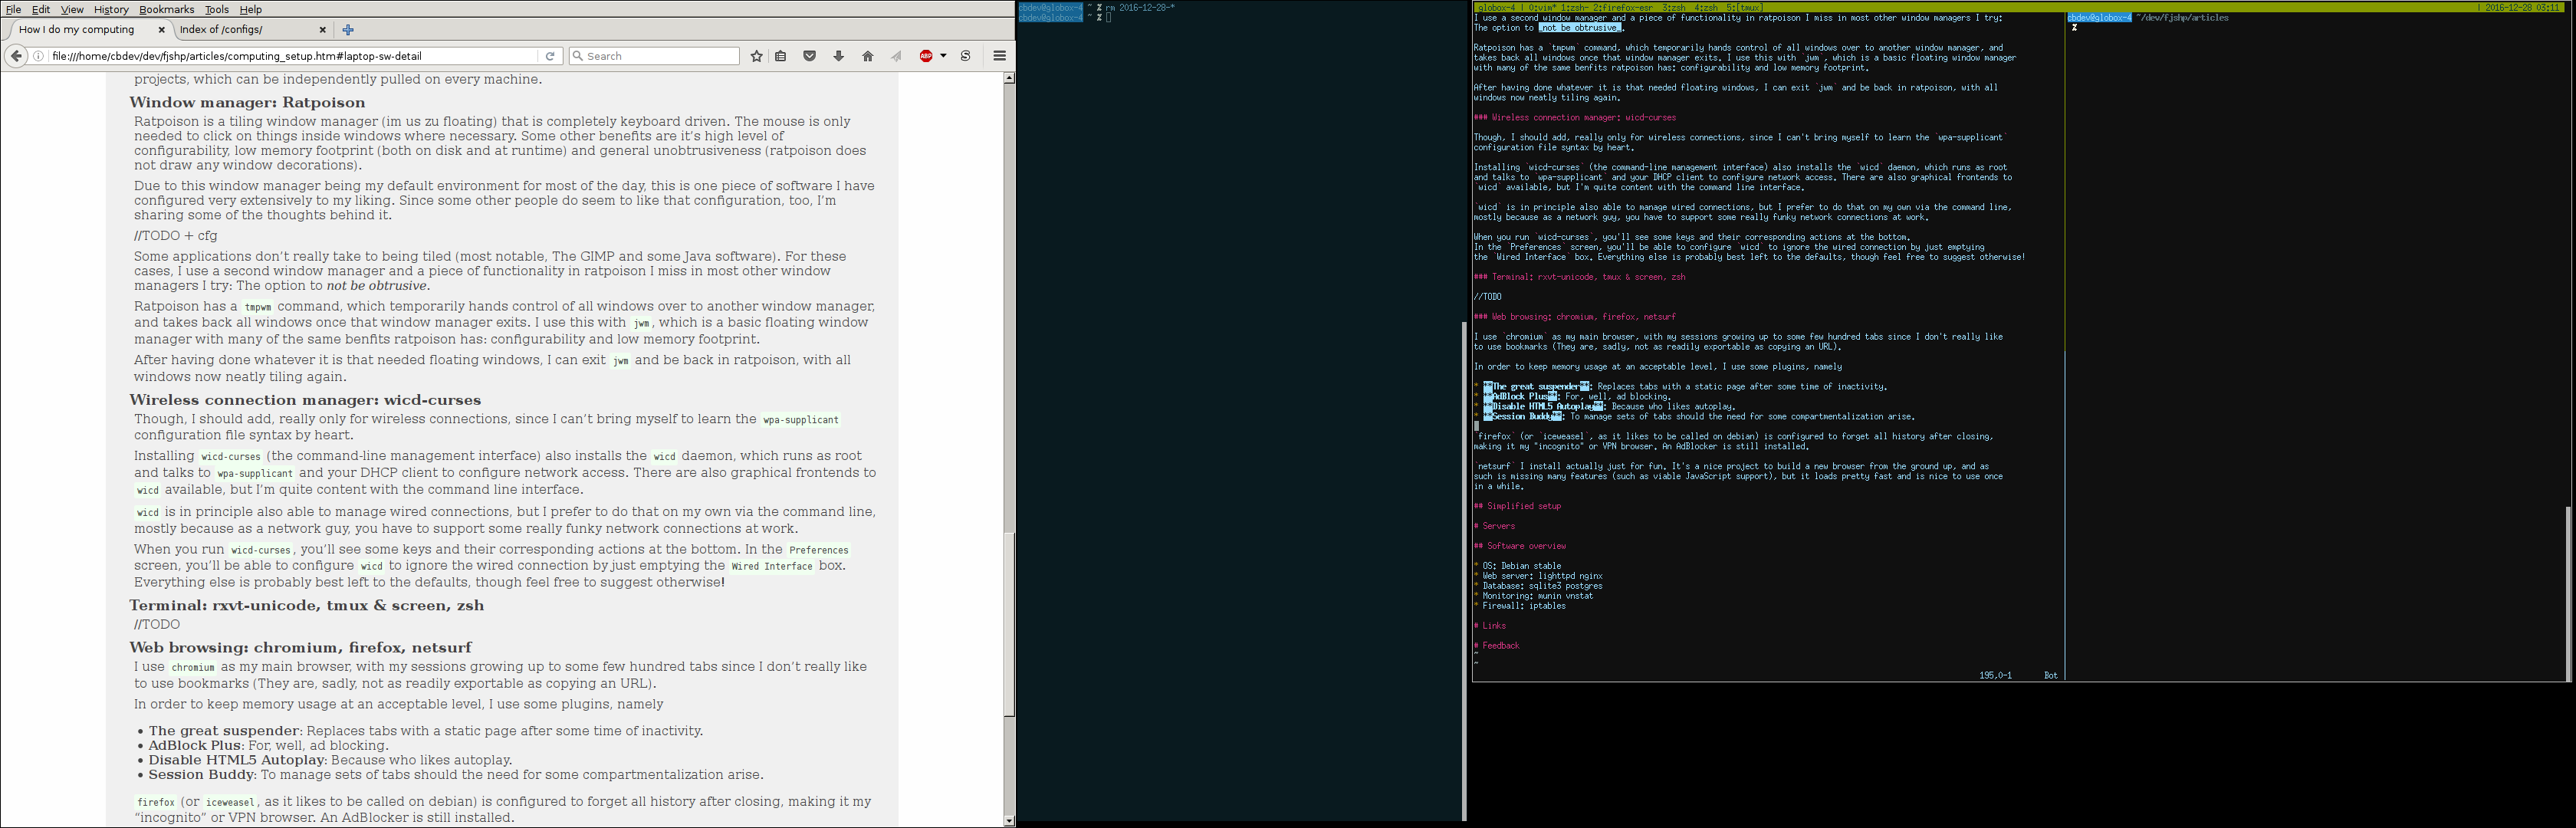Screen dimensions: 2576x828
Task: Open the Firefox hamburger menu icon
Action: coord(998,56)
